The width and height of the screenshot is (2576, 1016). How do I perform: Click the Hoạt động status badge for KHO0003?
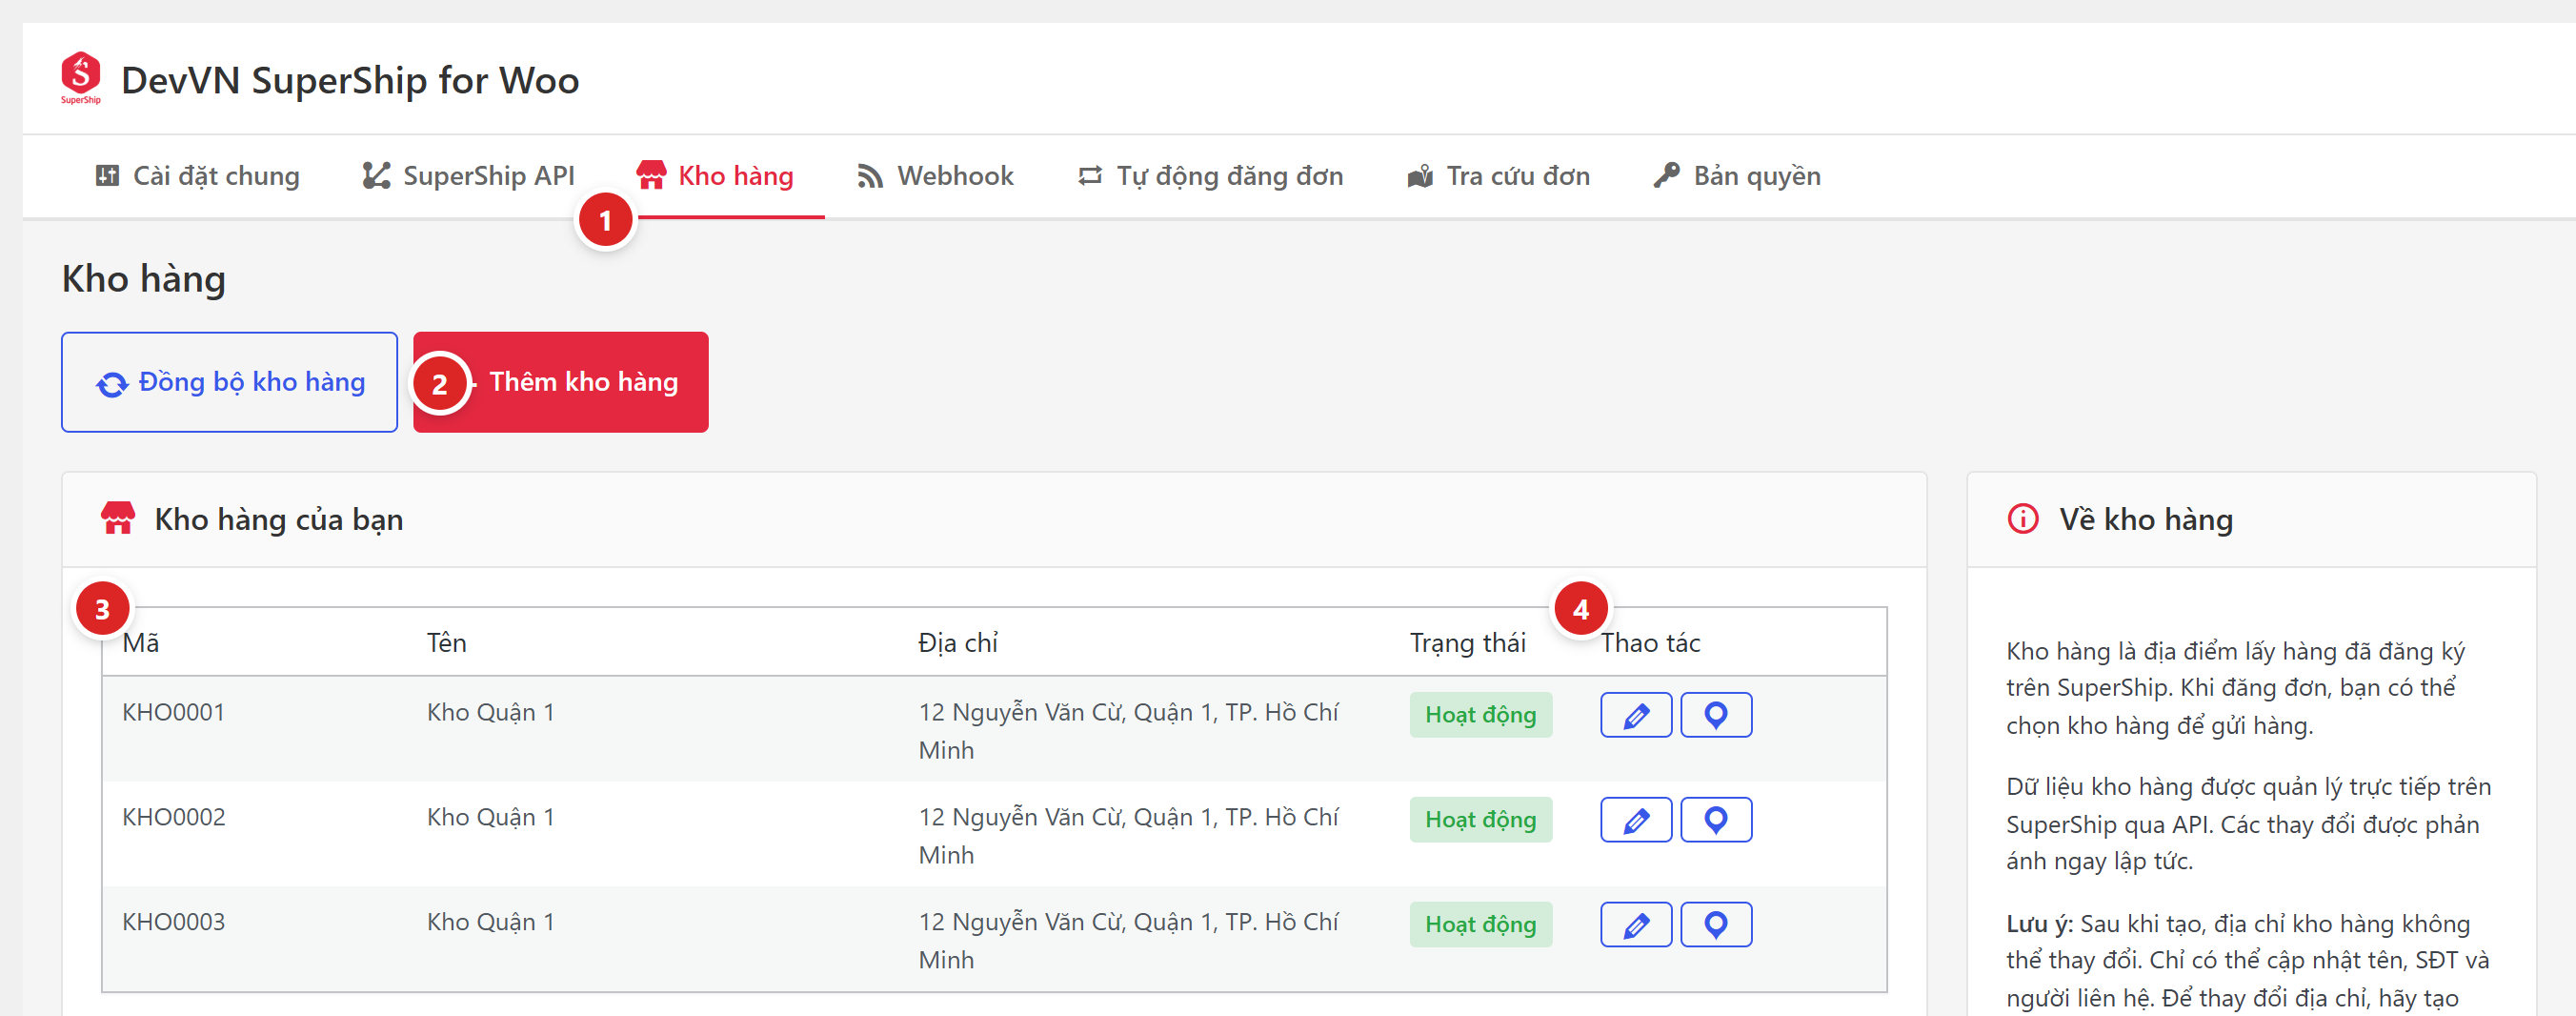(x=1480, y=925)
